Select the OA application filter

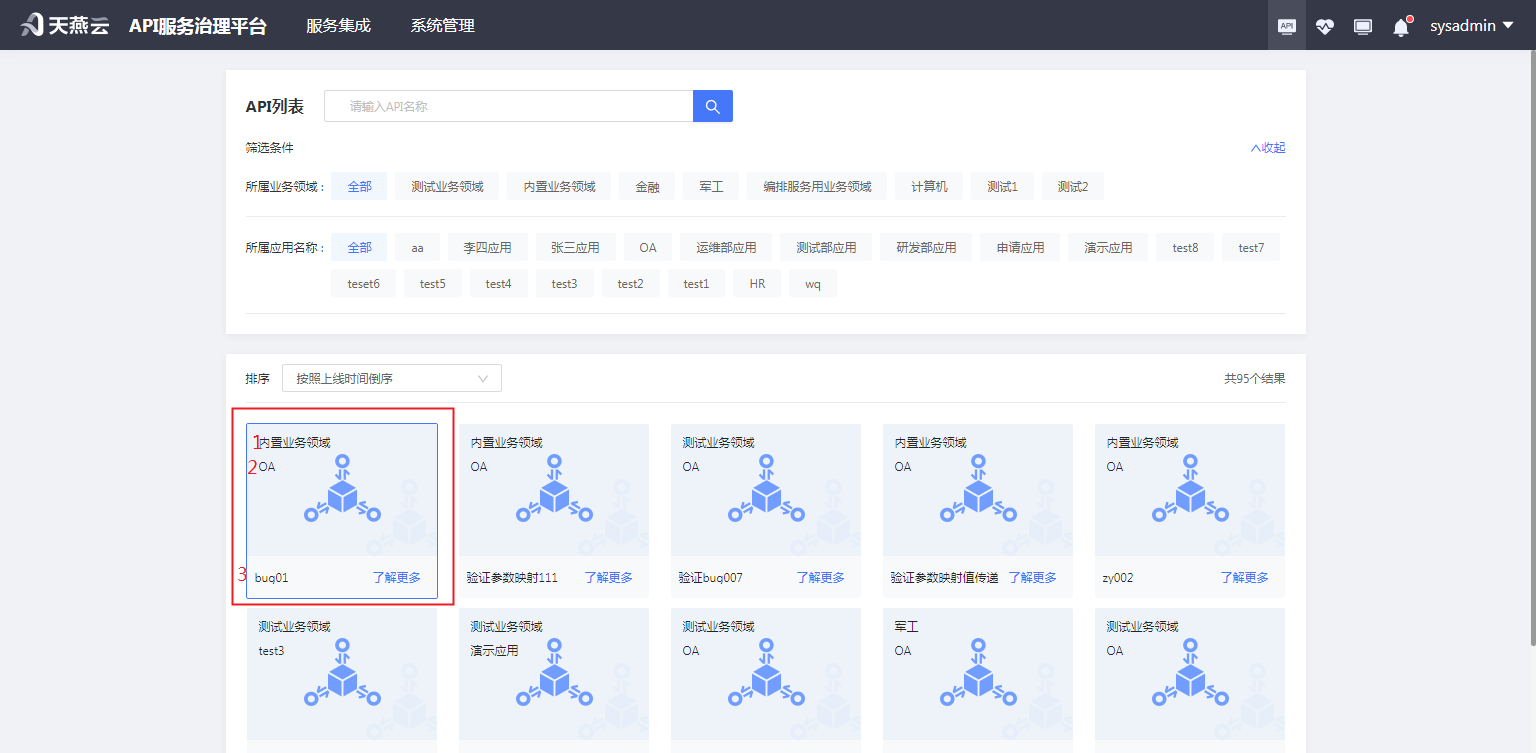point(647,246)
